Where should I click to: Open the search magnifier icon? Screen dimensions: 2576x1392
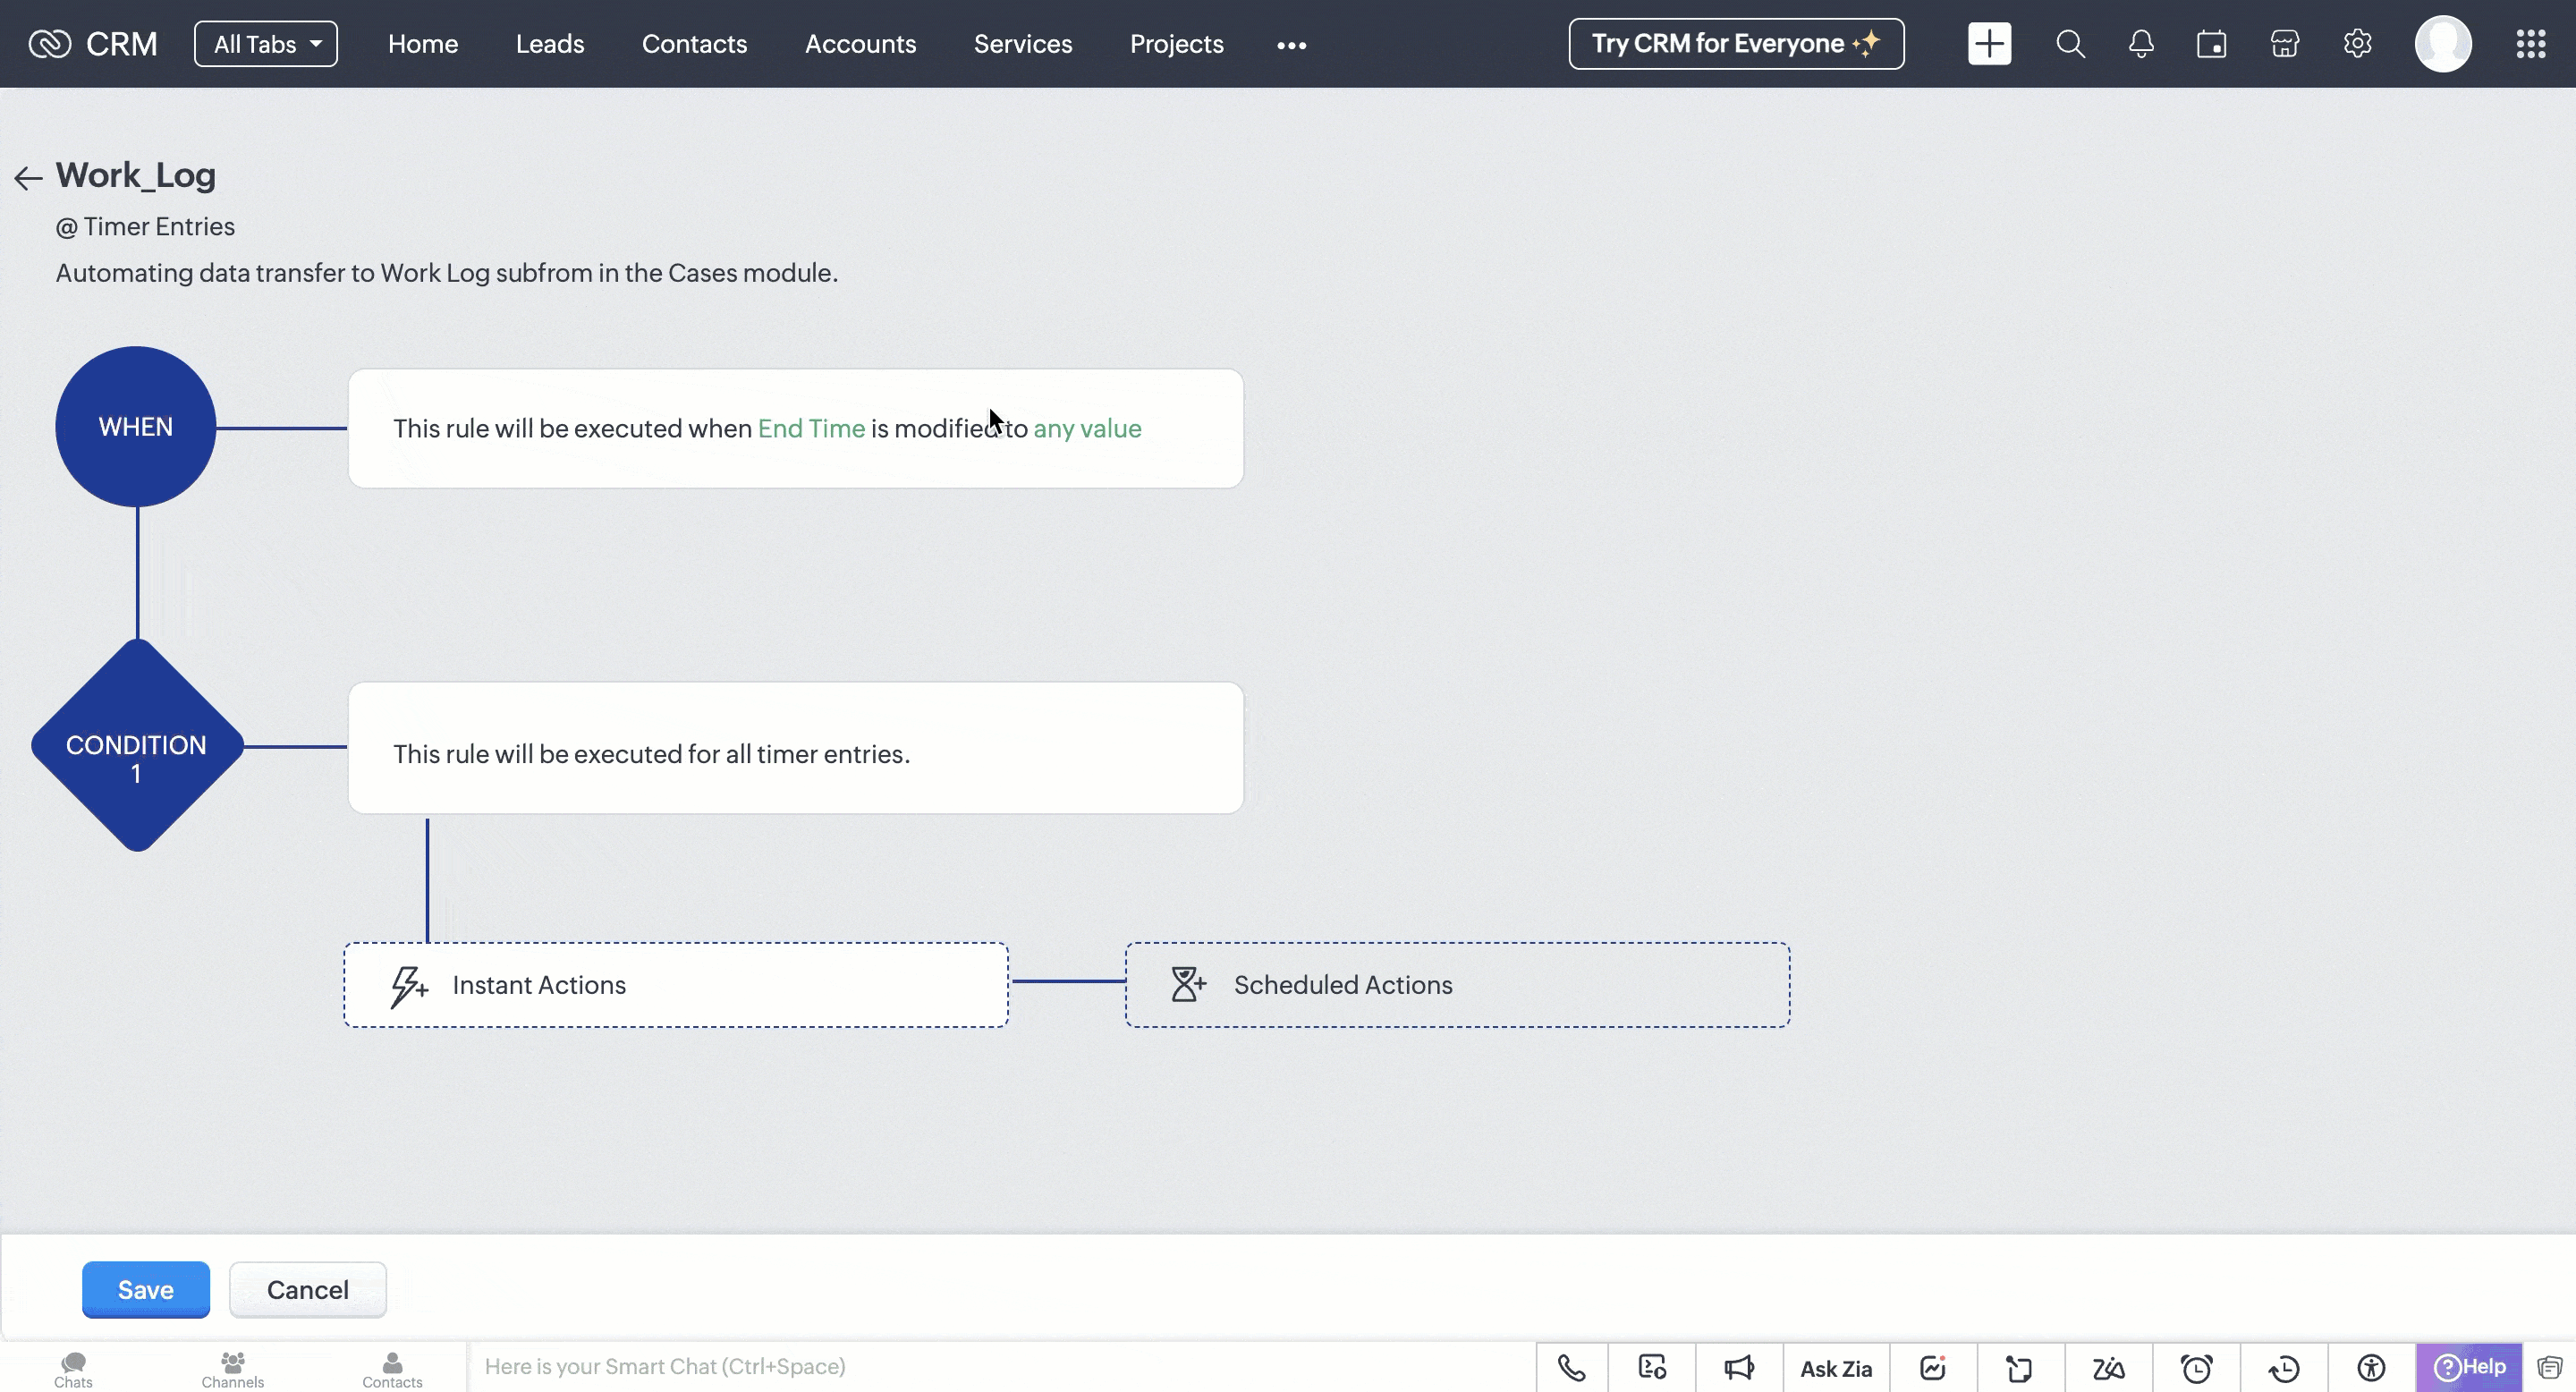[x=2070, y=44]
